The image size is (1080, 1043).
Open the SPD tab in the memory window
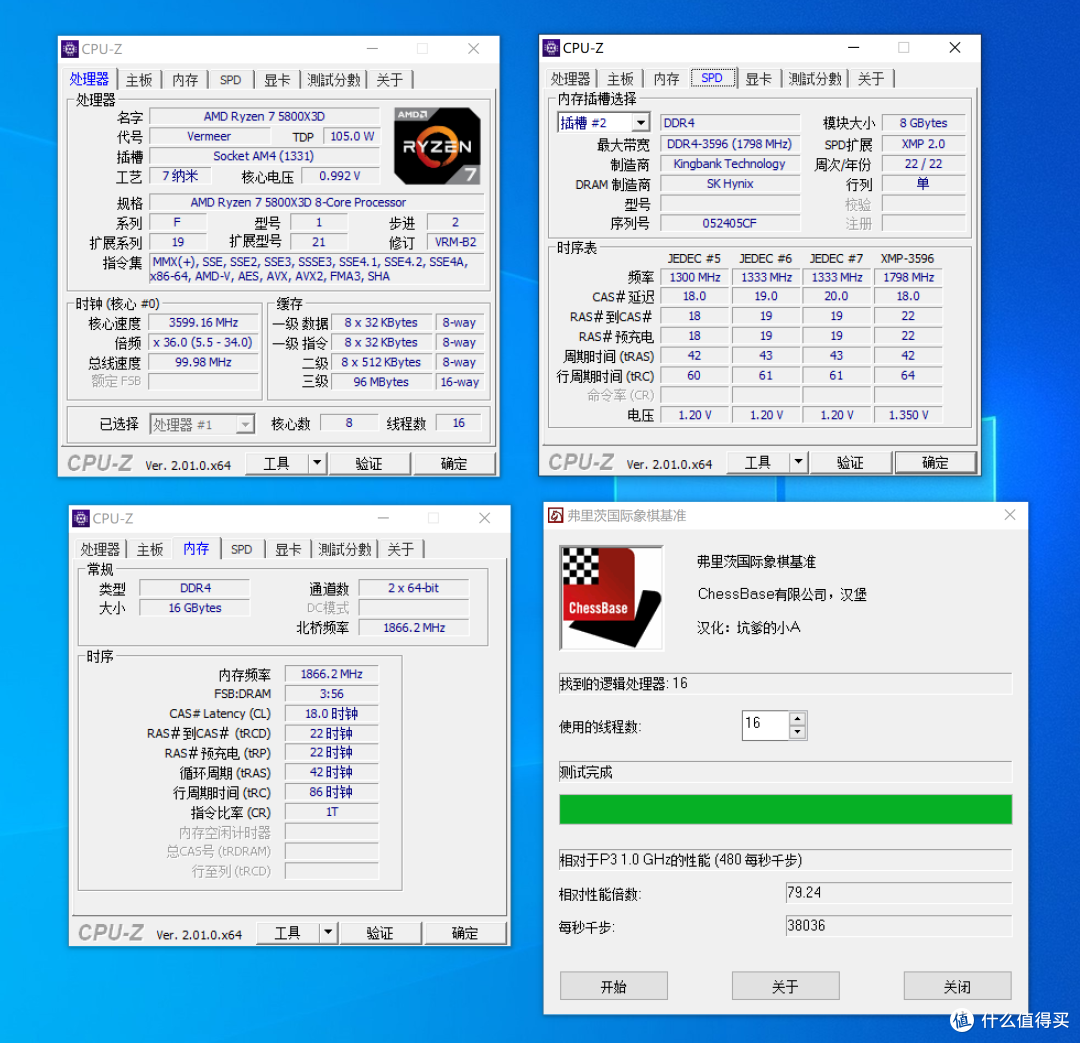coord(242,550)
